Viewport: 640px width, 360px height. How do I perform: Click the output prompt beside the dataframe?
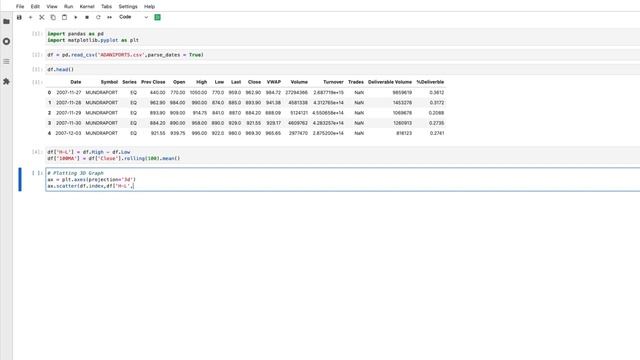click(x=37, y=82)
